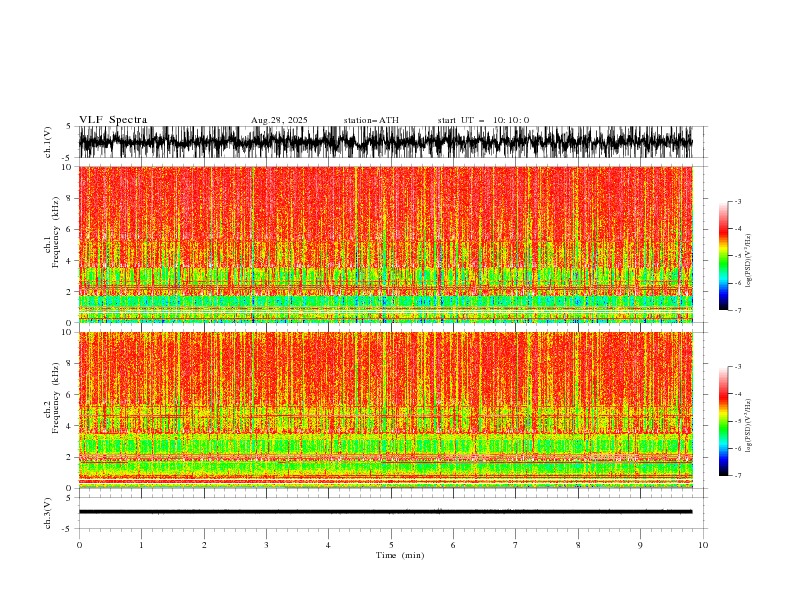792x612 pixels.
Task: Click time axis tick label "5"
Action: 391,545
